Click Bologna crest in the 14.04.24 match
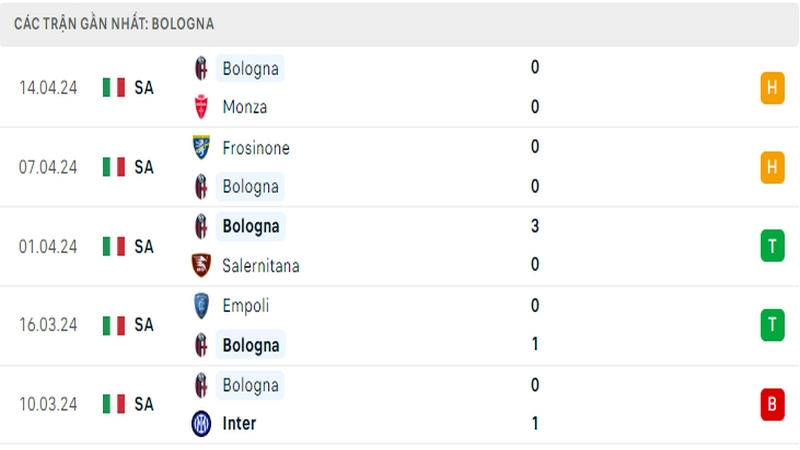The image size is (800, 450). coord(202,68)
